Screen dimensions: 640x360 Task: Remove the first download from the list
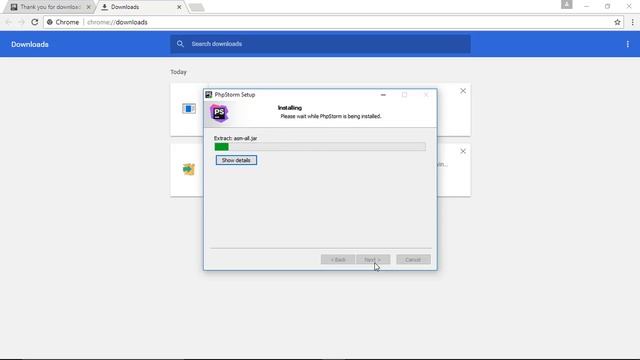(463, 91)
